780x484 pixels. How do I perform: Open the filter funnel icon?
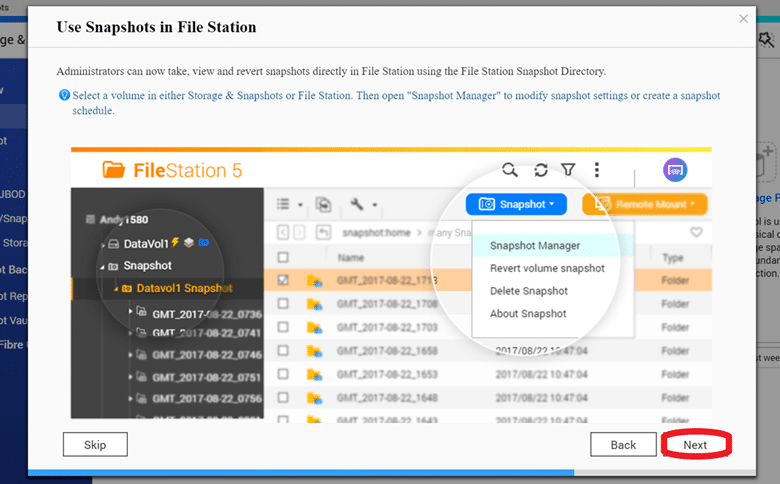[568, 170]
